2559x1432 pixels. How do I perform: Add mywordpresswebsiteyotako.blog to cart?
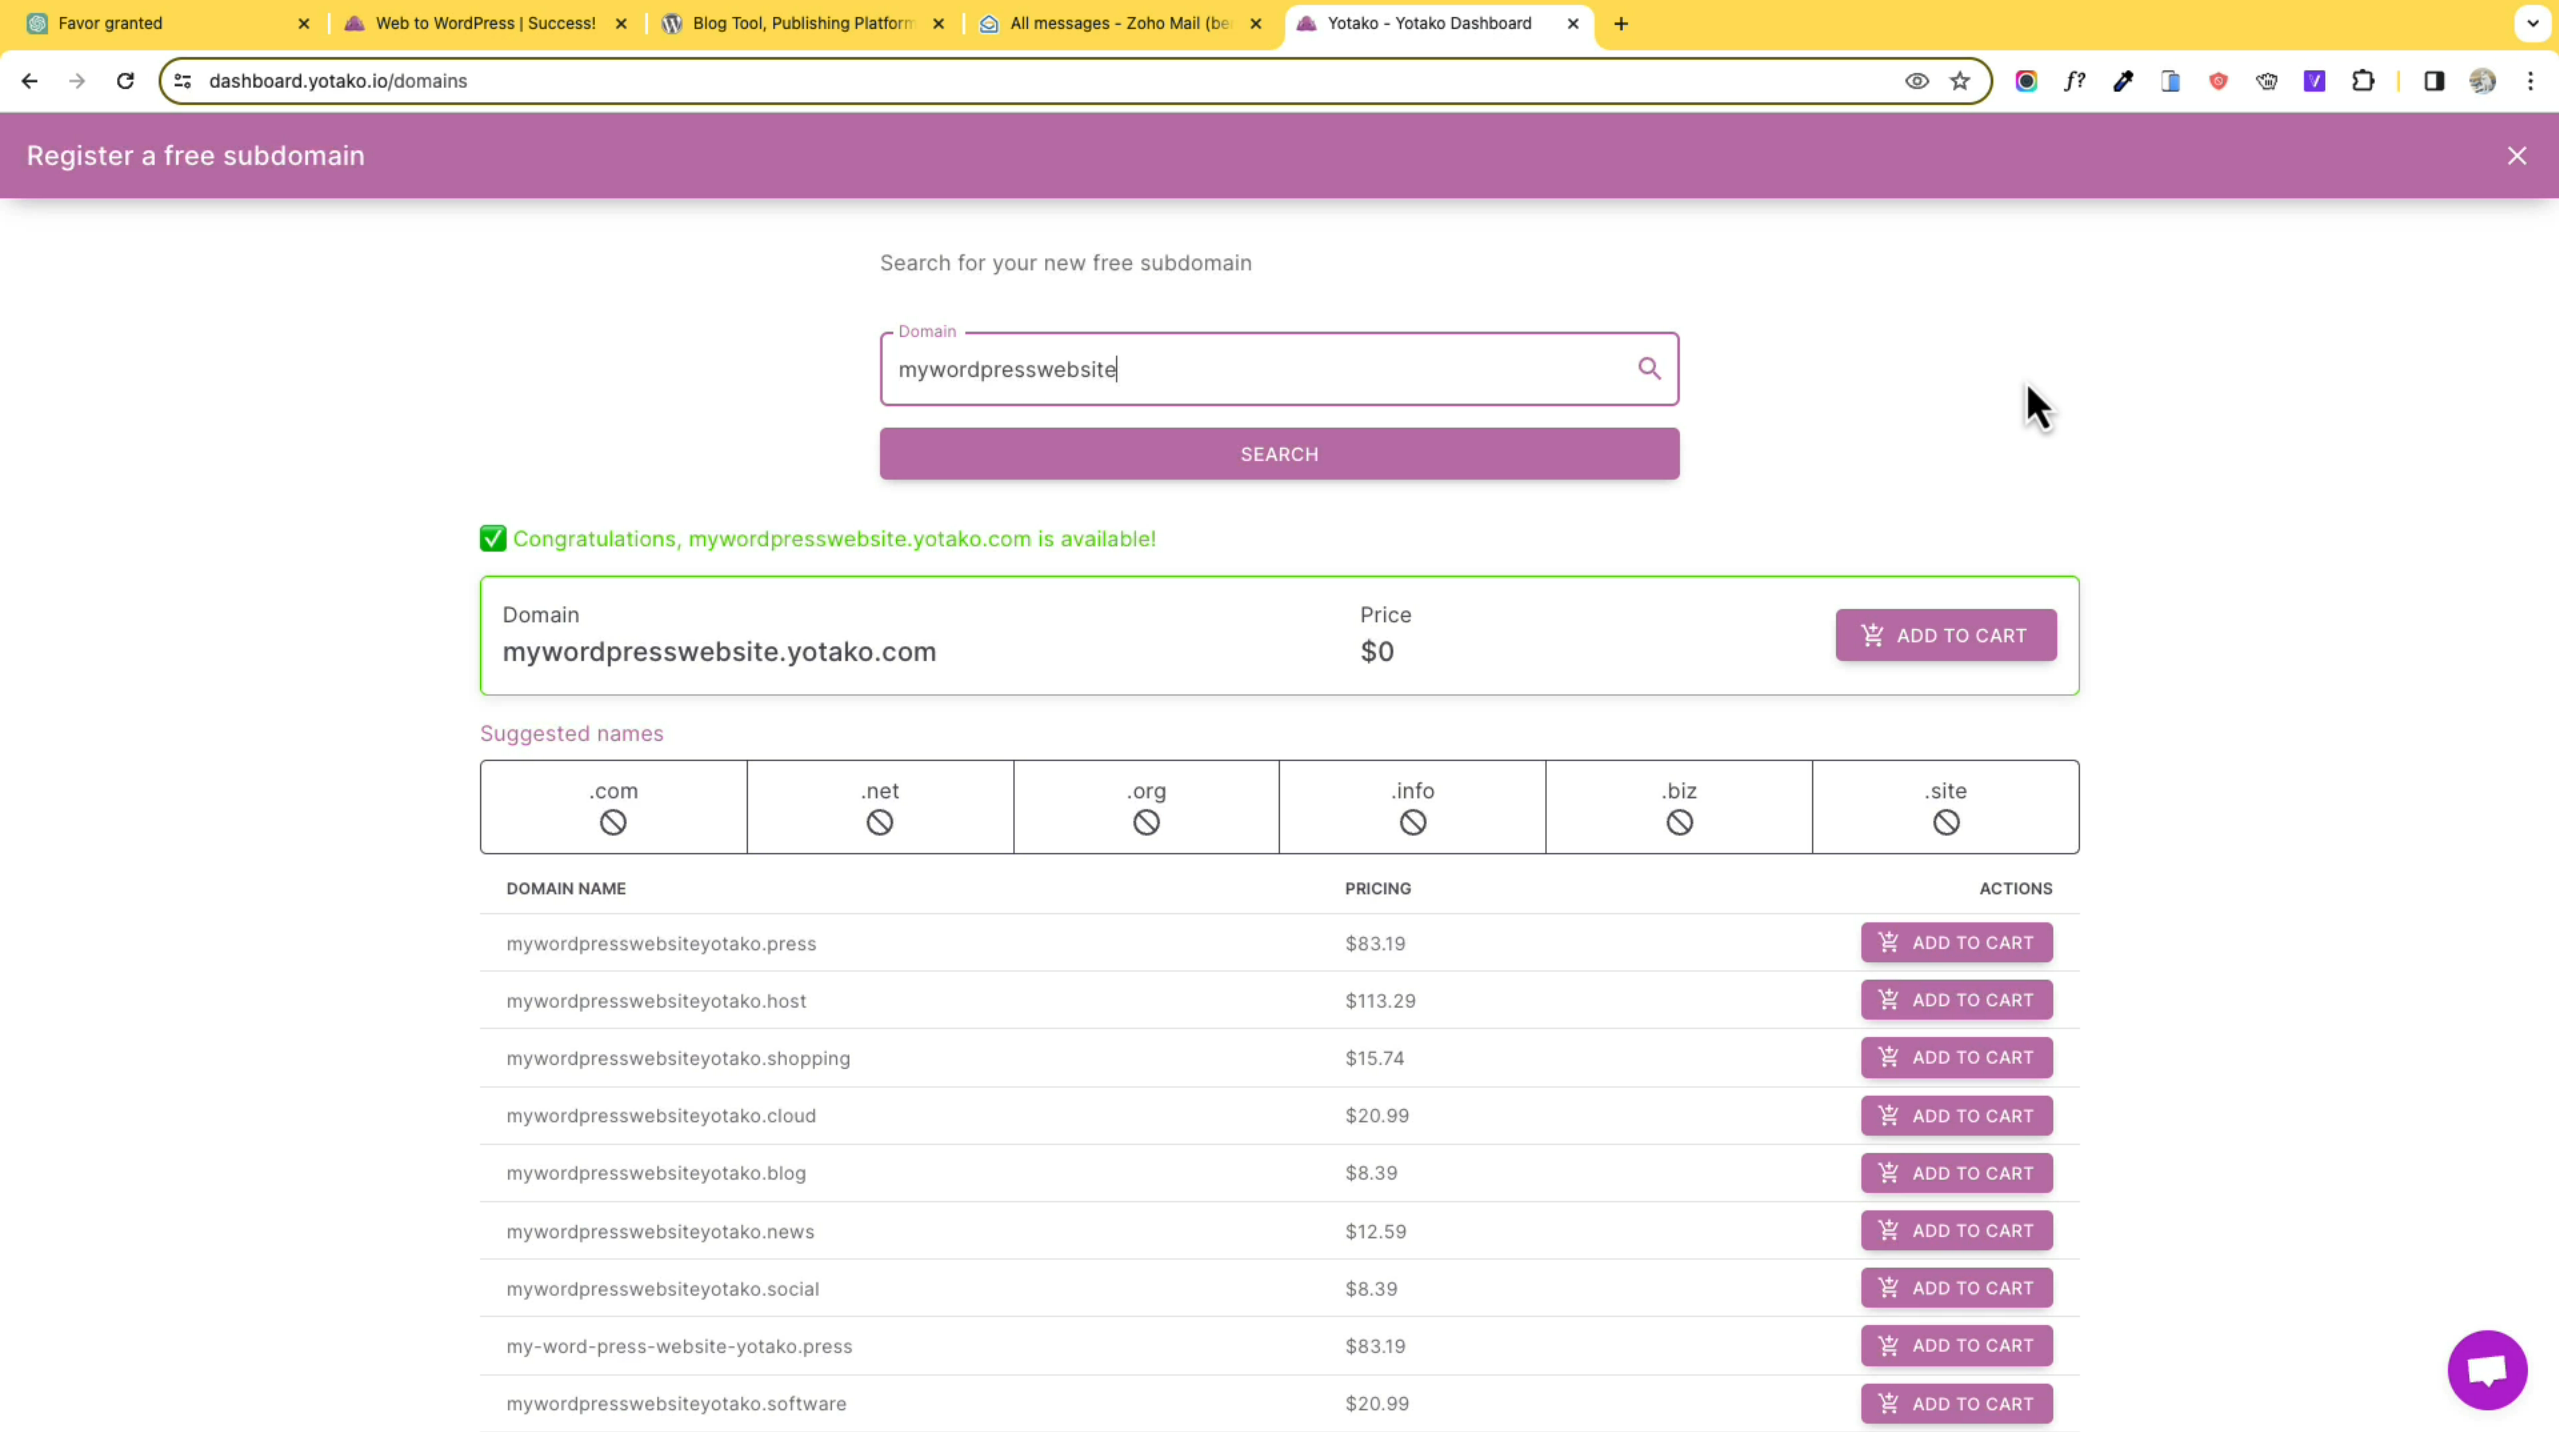pyautogui.click(x=1956, y=1173)
